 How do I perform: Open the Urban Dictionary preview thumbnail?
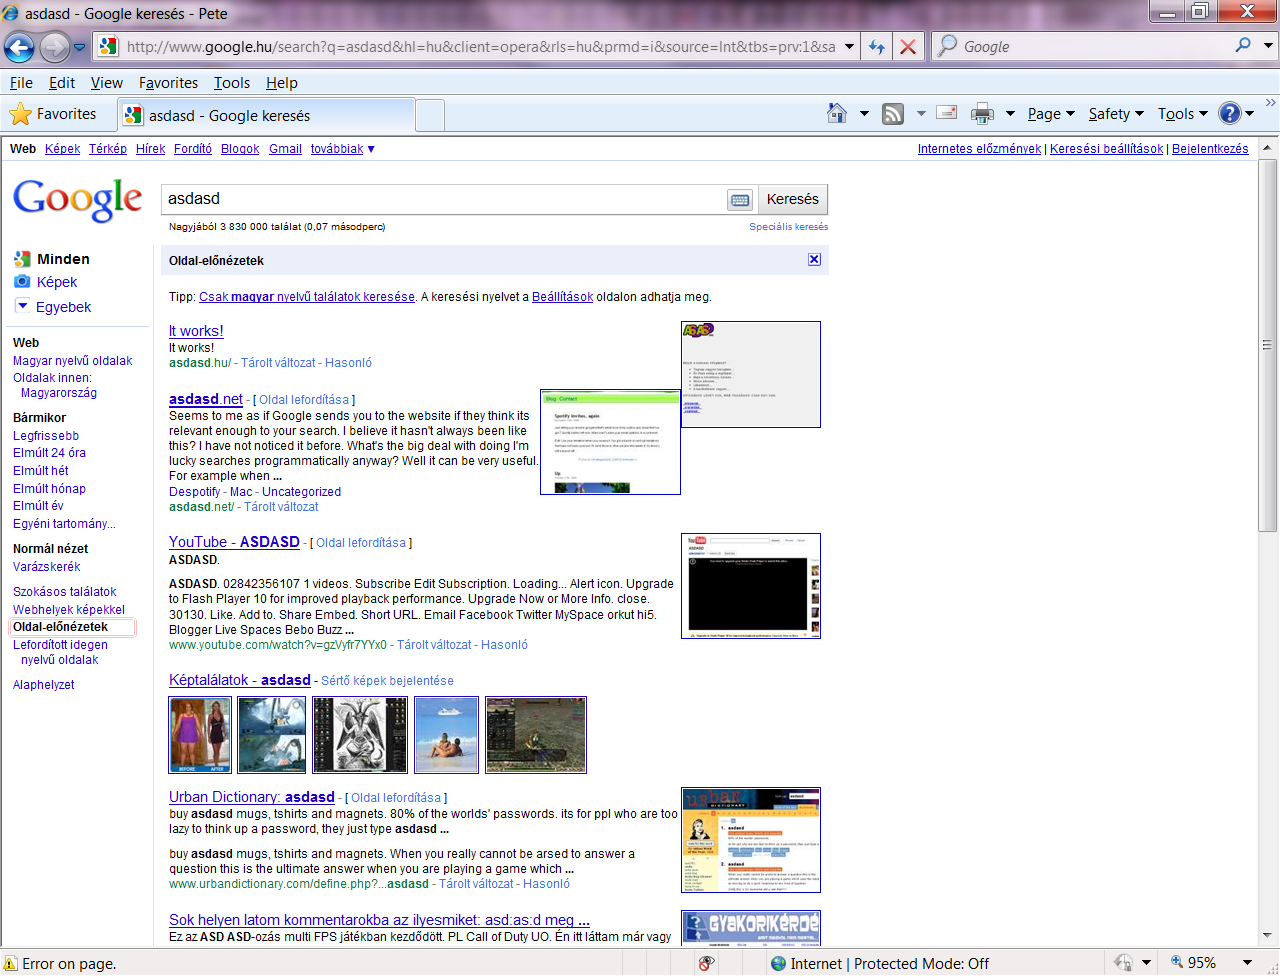tap(751, 840)
